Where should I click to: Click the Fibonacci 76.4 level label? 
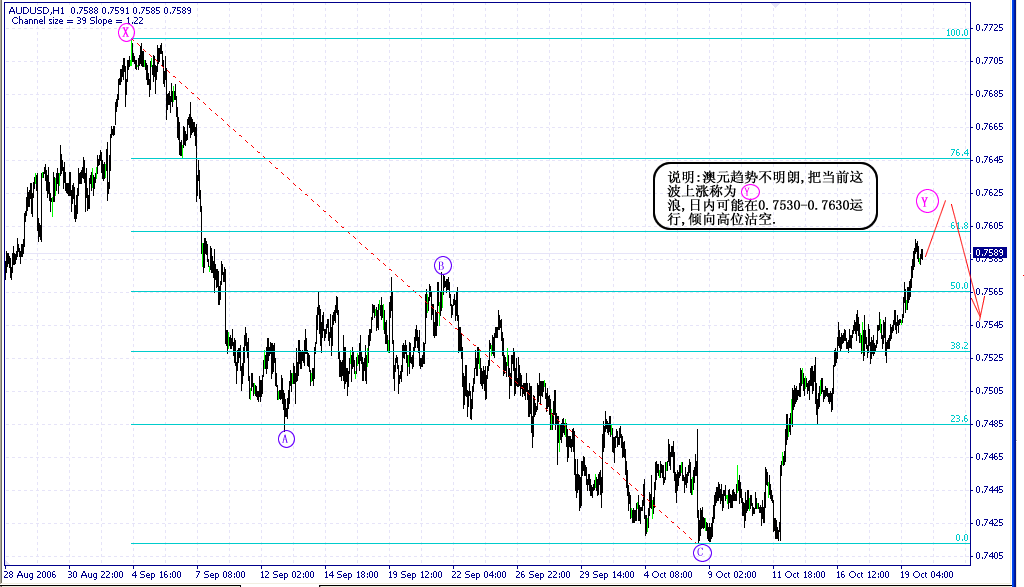pos(959,153)
